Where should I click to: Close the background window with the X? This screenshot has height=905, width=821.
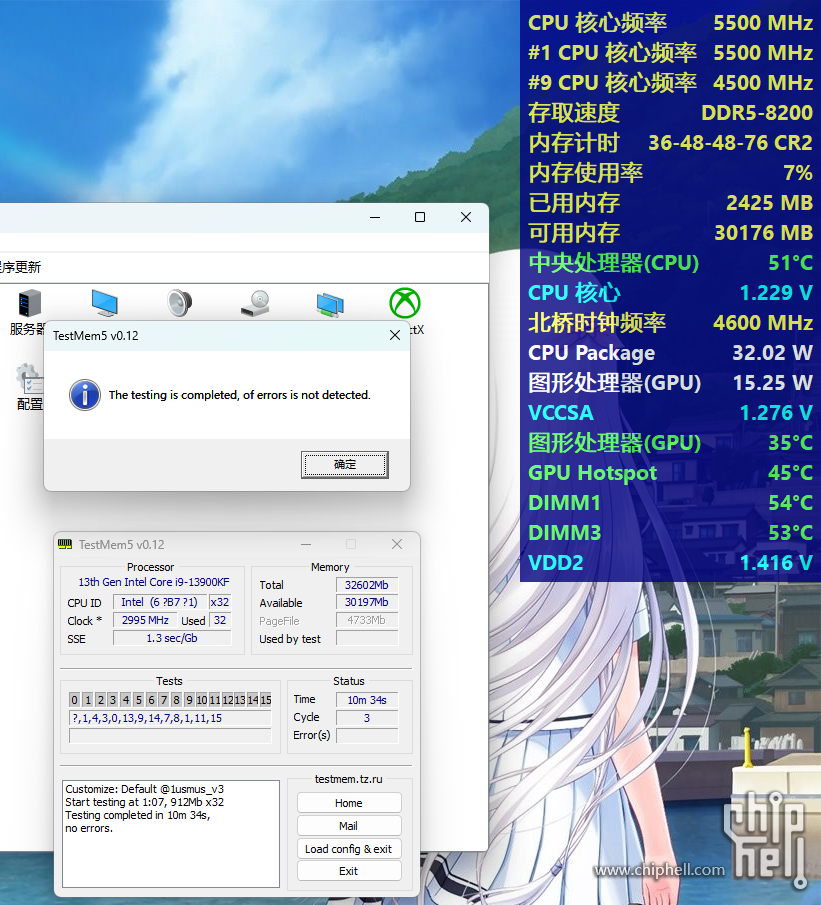tap(466, 217)
